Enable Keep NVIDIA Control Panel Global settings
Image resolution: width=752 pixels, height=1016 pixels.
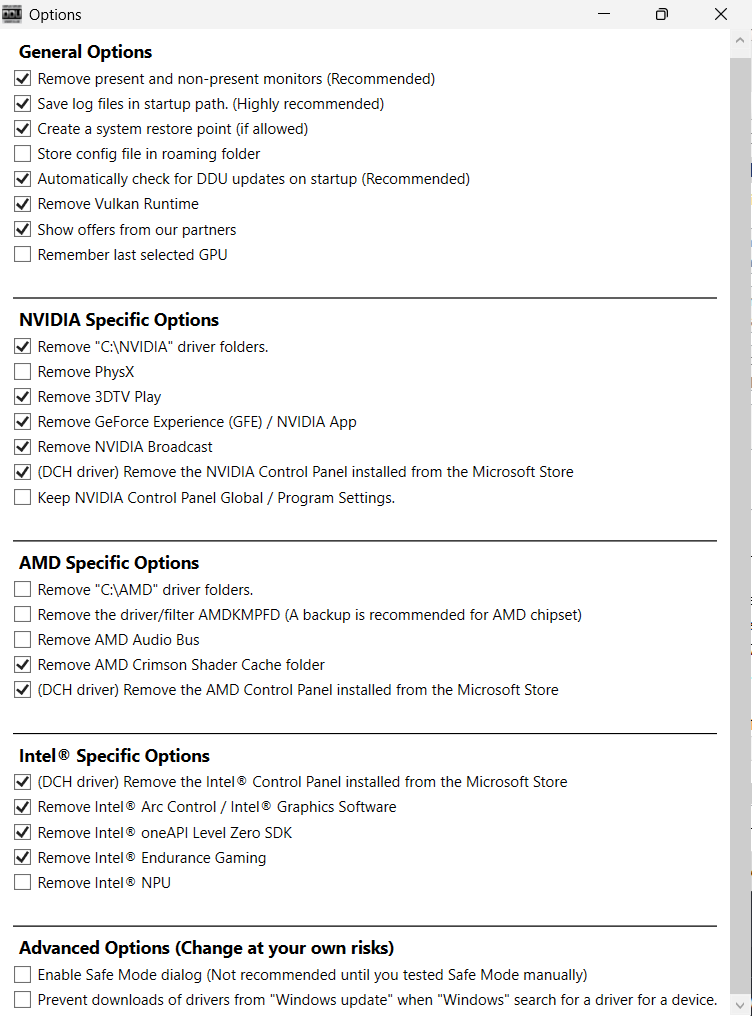click(x=23, y=498)
